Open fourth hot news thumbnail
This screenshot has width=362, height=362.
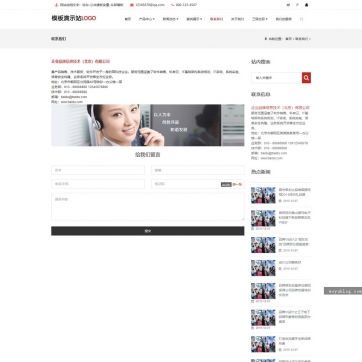pyautogui.click(x=263, y=268)
